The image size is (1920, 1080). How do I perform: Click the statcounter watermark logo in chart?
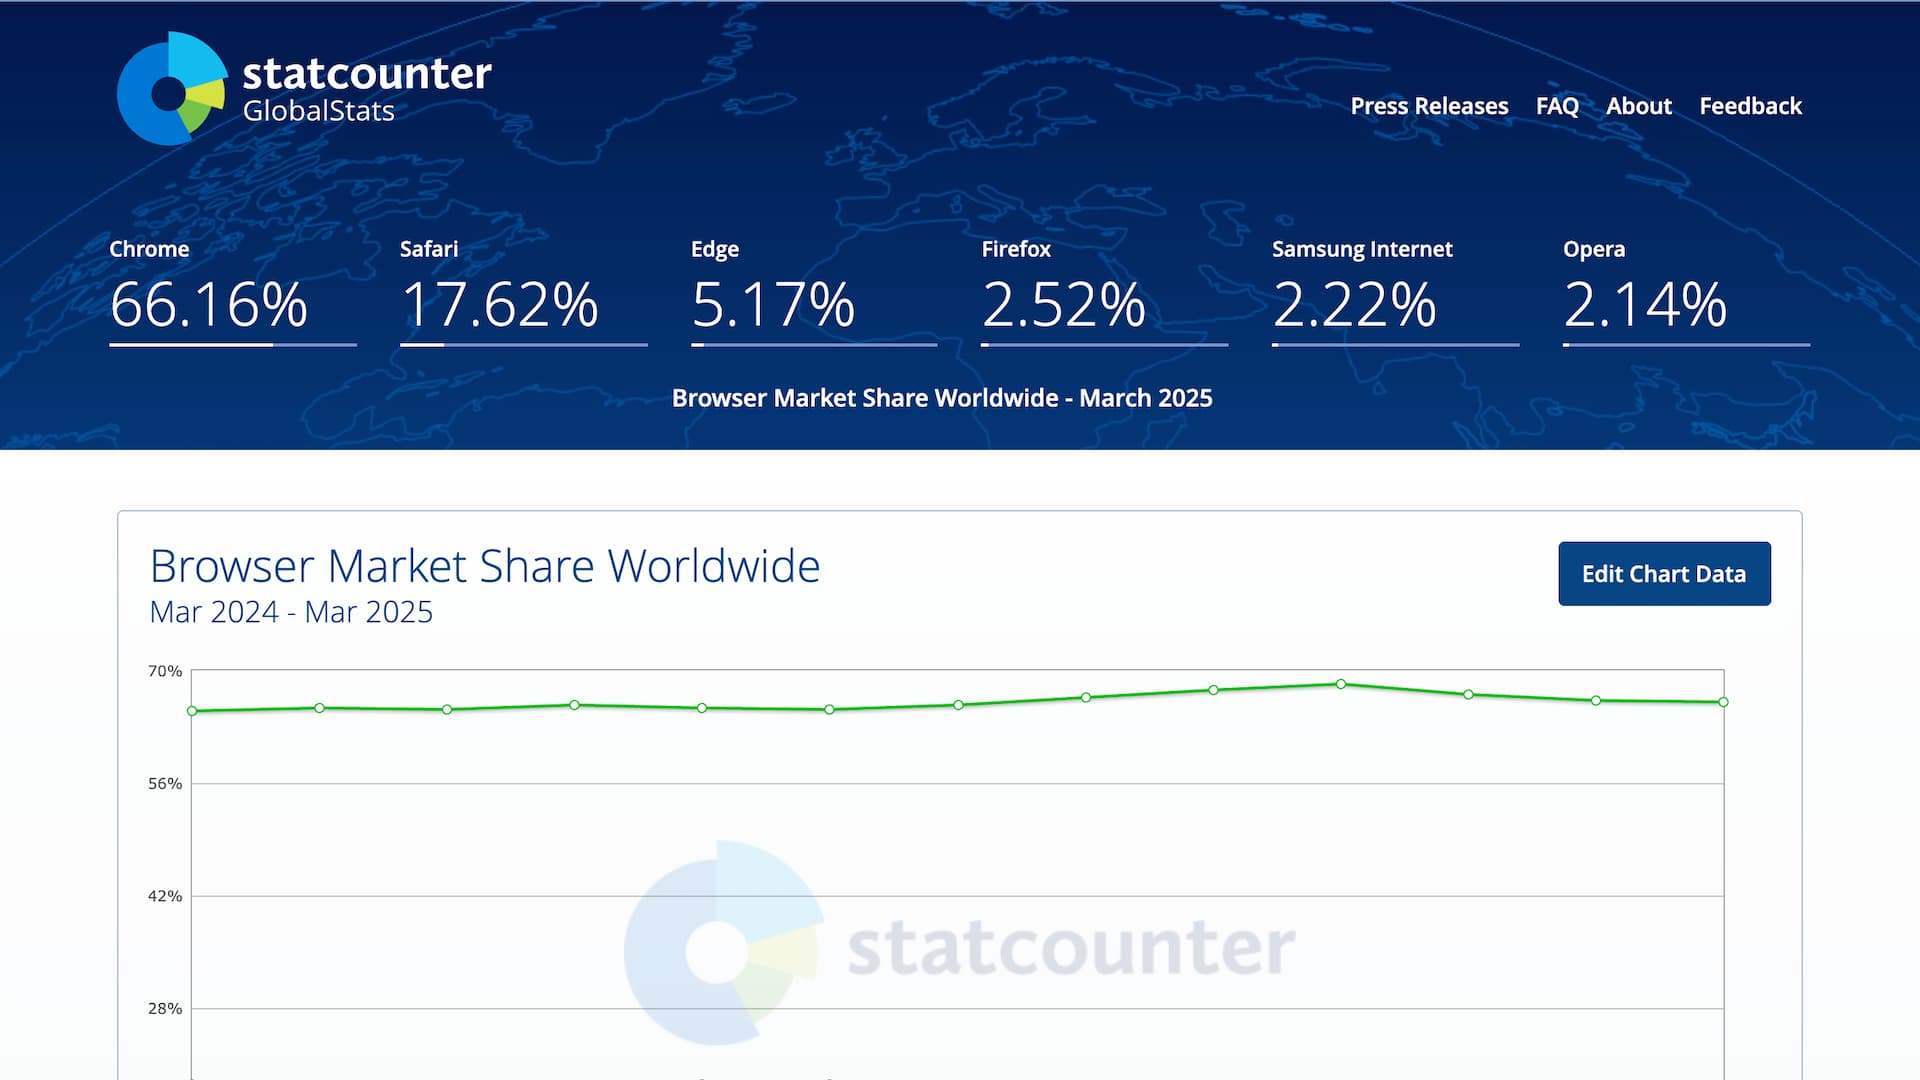coord(958,945)
